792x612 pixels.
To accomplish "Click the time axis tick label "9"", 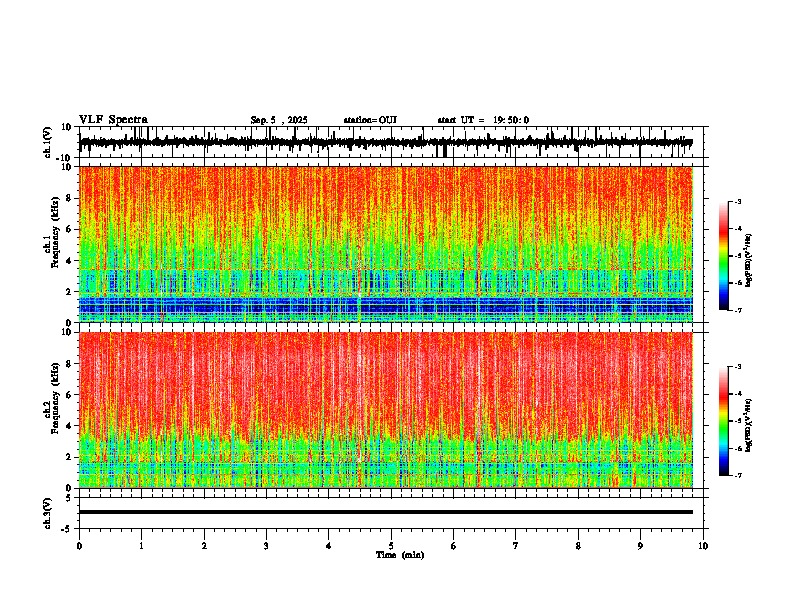I will pos(640,546).
